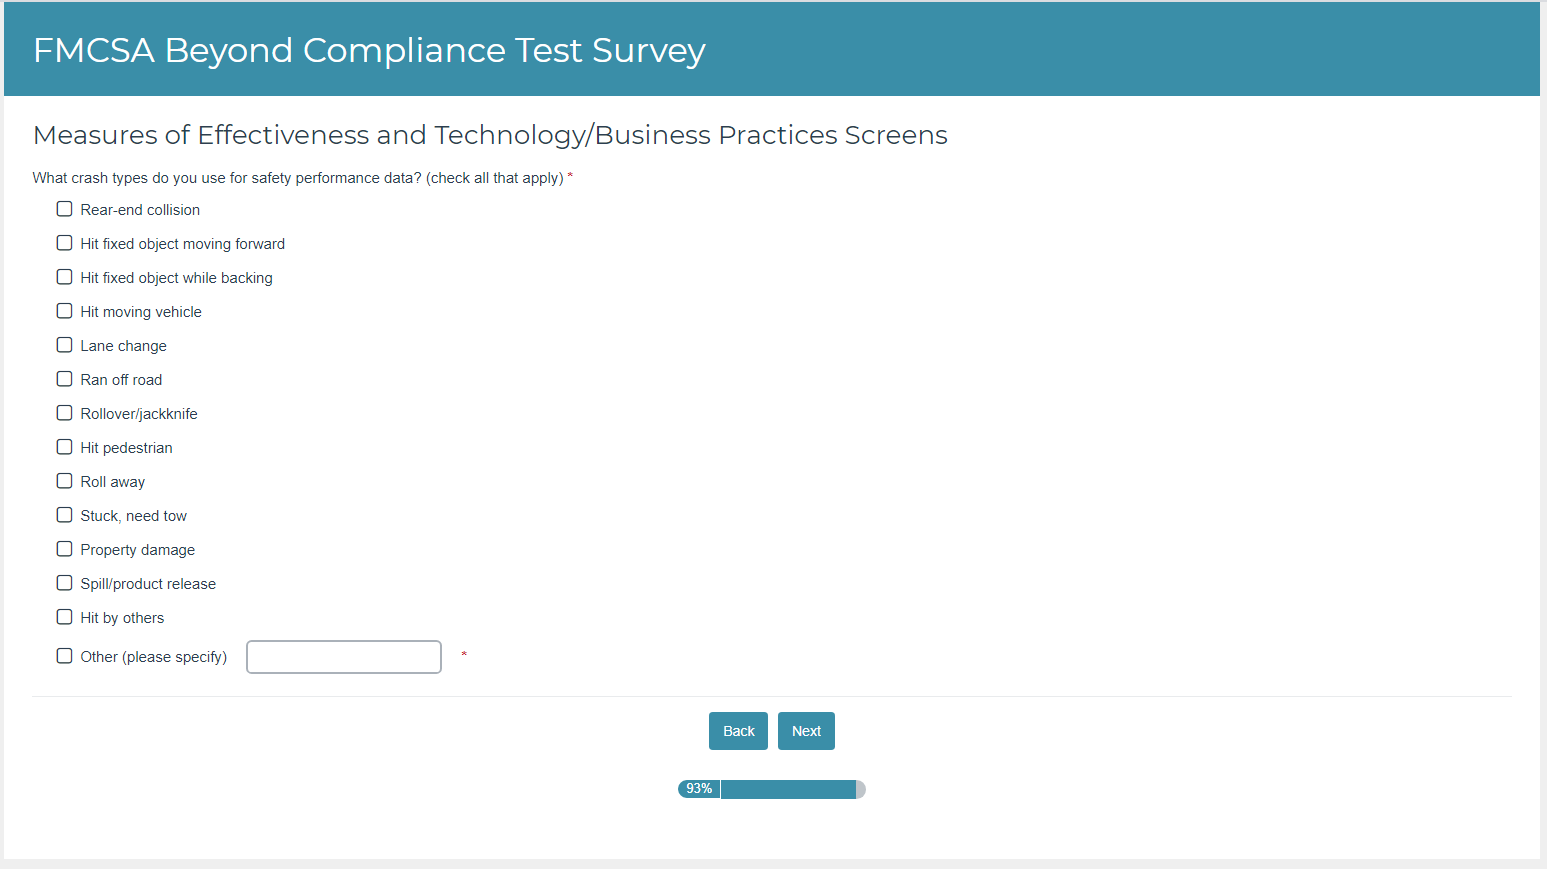The image size is (1547, 869).
Task: Click the Other specify text field
Action: tap(343, 657)
